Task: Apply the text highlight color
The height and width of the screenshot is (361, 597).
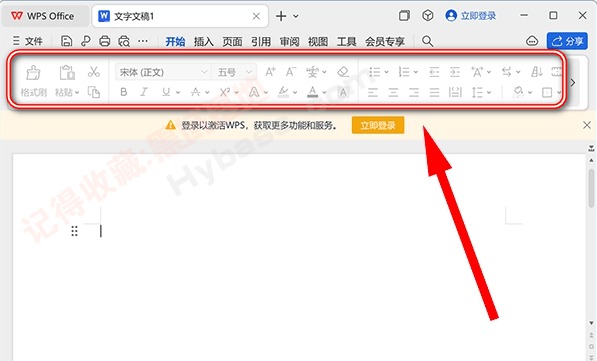Action: pos(283,92)
